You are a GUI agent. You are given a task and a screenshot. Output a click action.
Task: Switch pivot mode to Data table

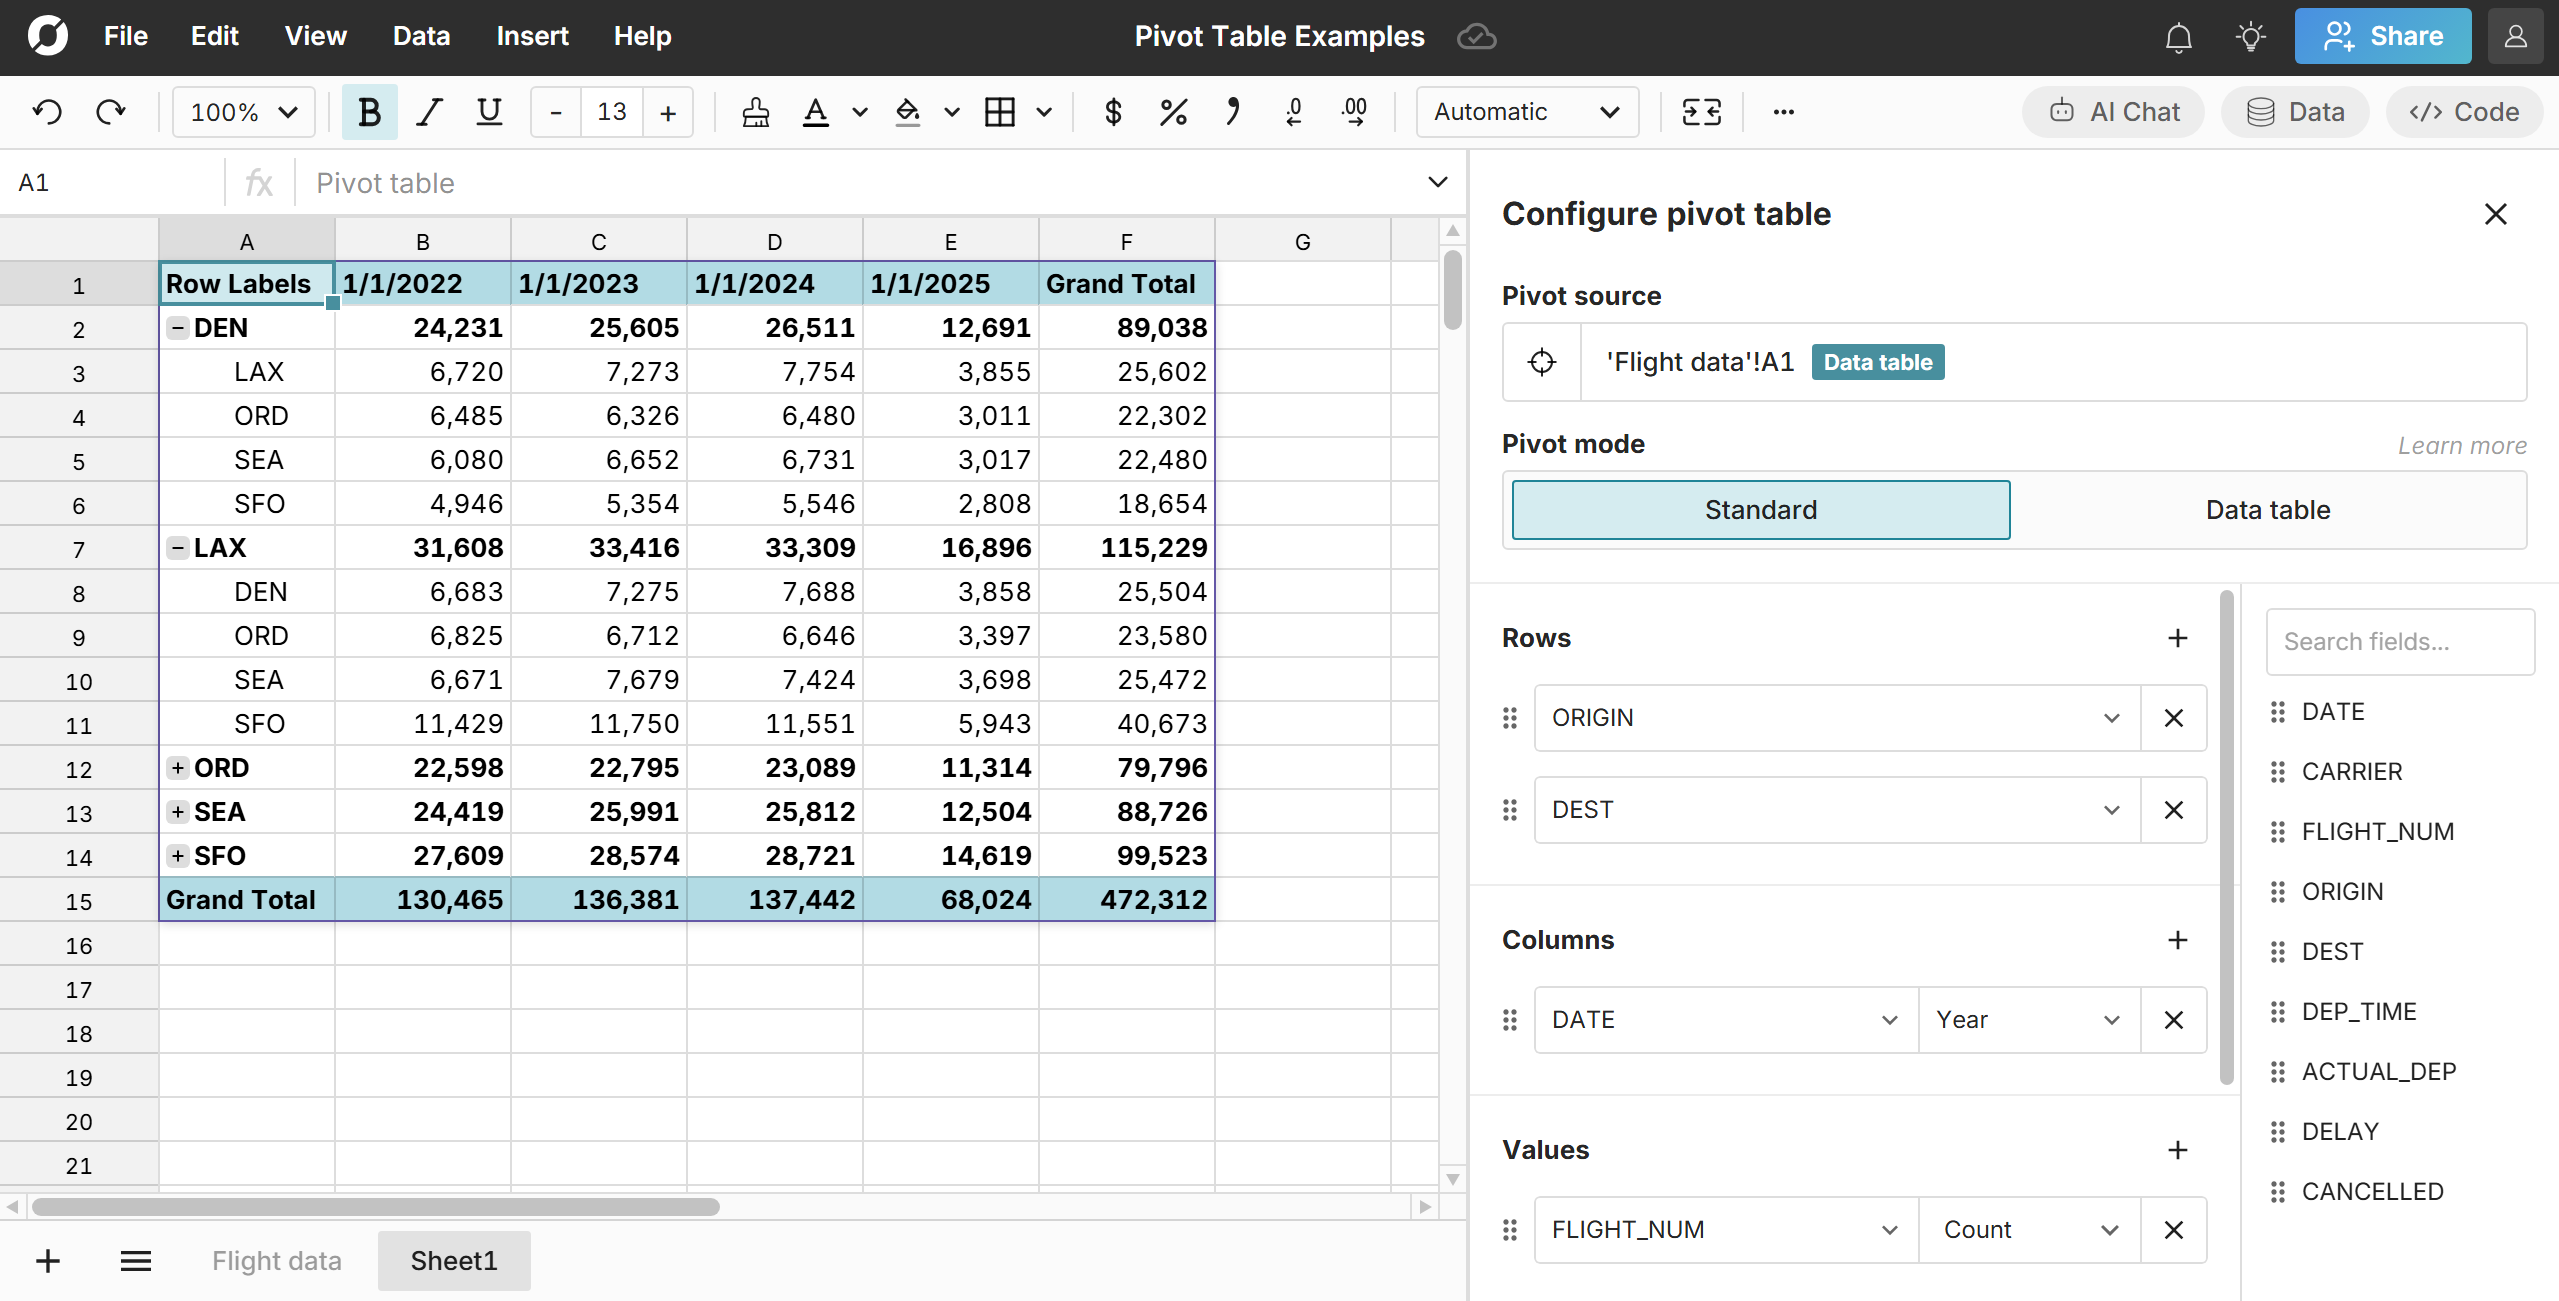(2267, 509)
